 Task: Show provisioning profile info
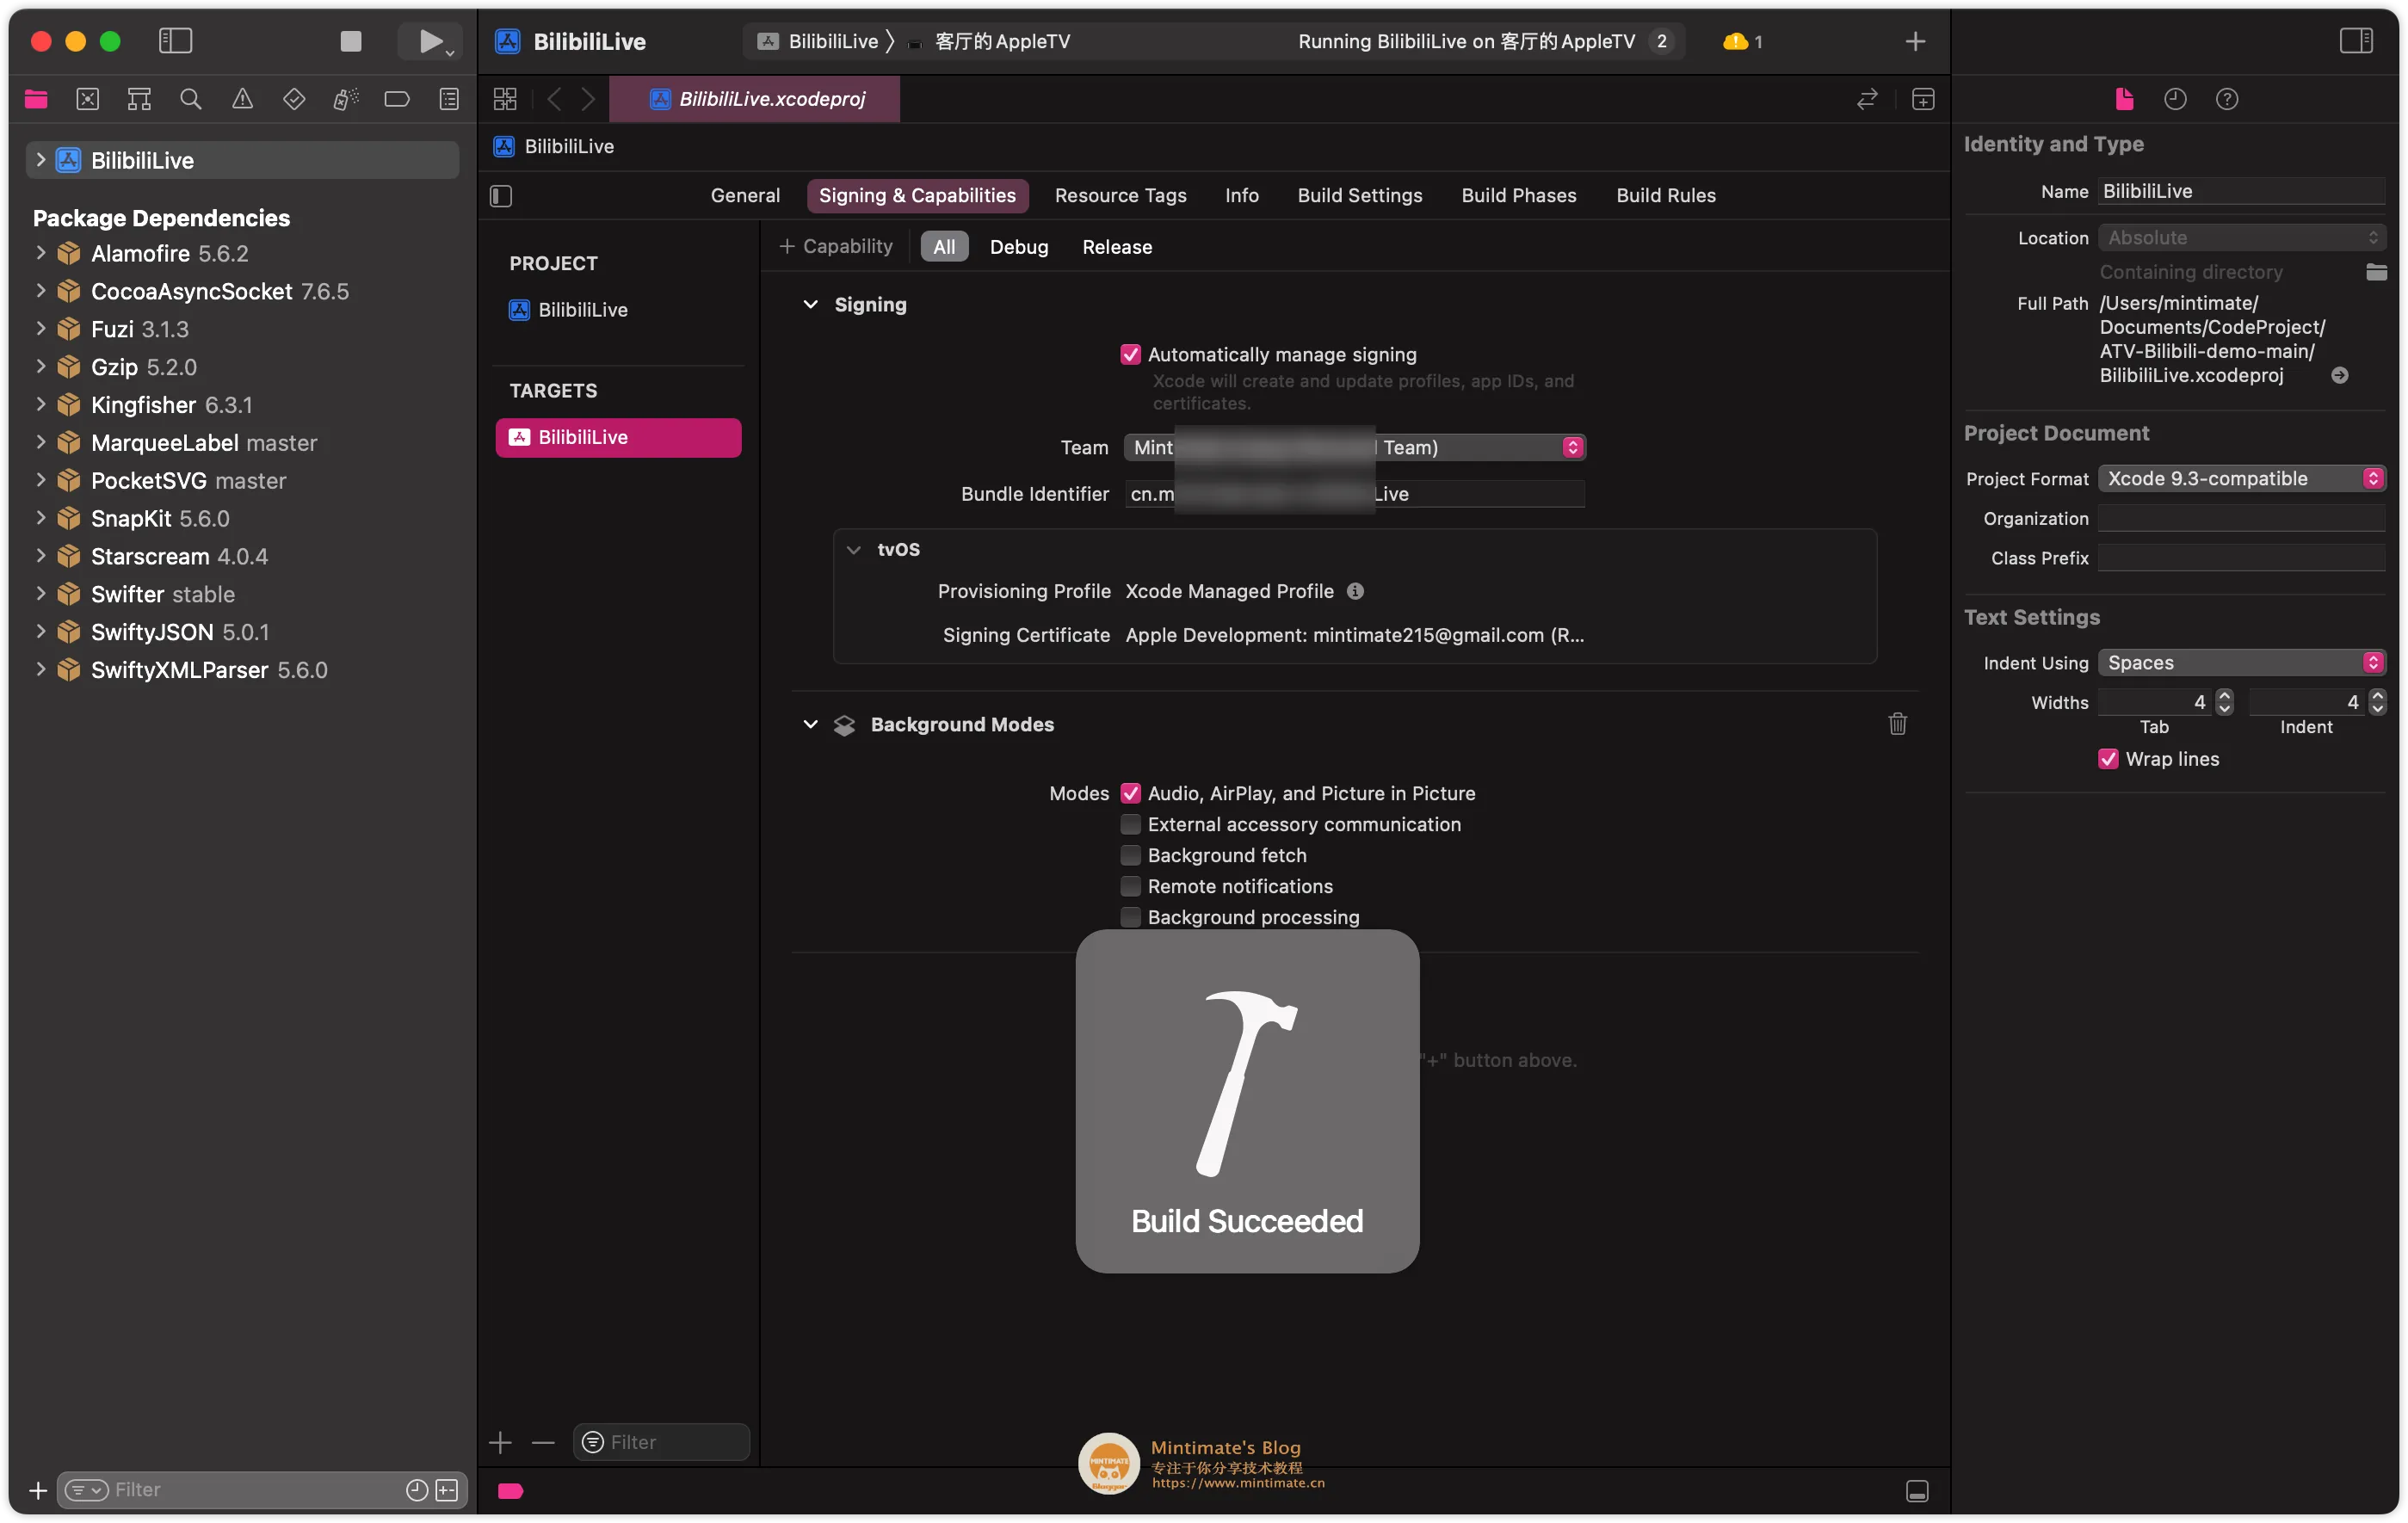(1355, 591)
